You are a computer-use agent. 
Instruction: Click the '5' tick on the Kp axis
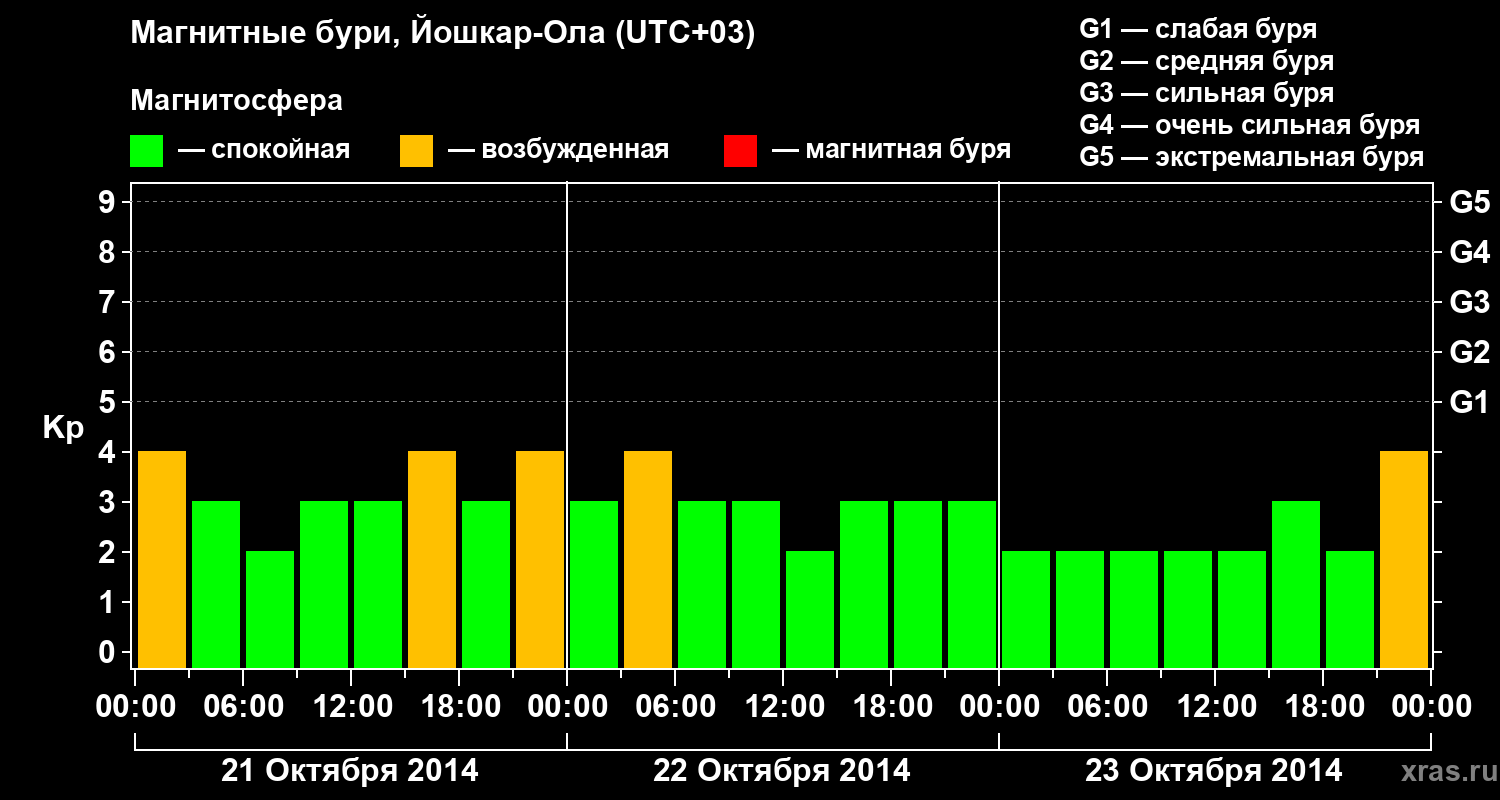[108, 402]
